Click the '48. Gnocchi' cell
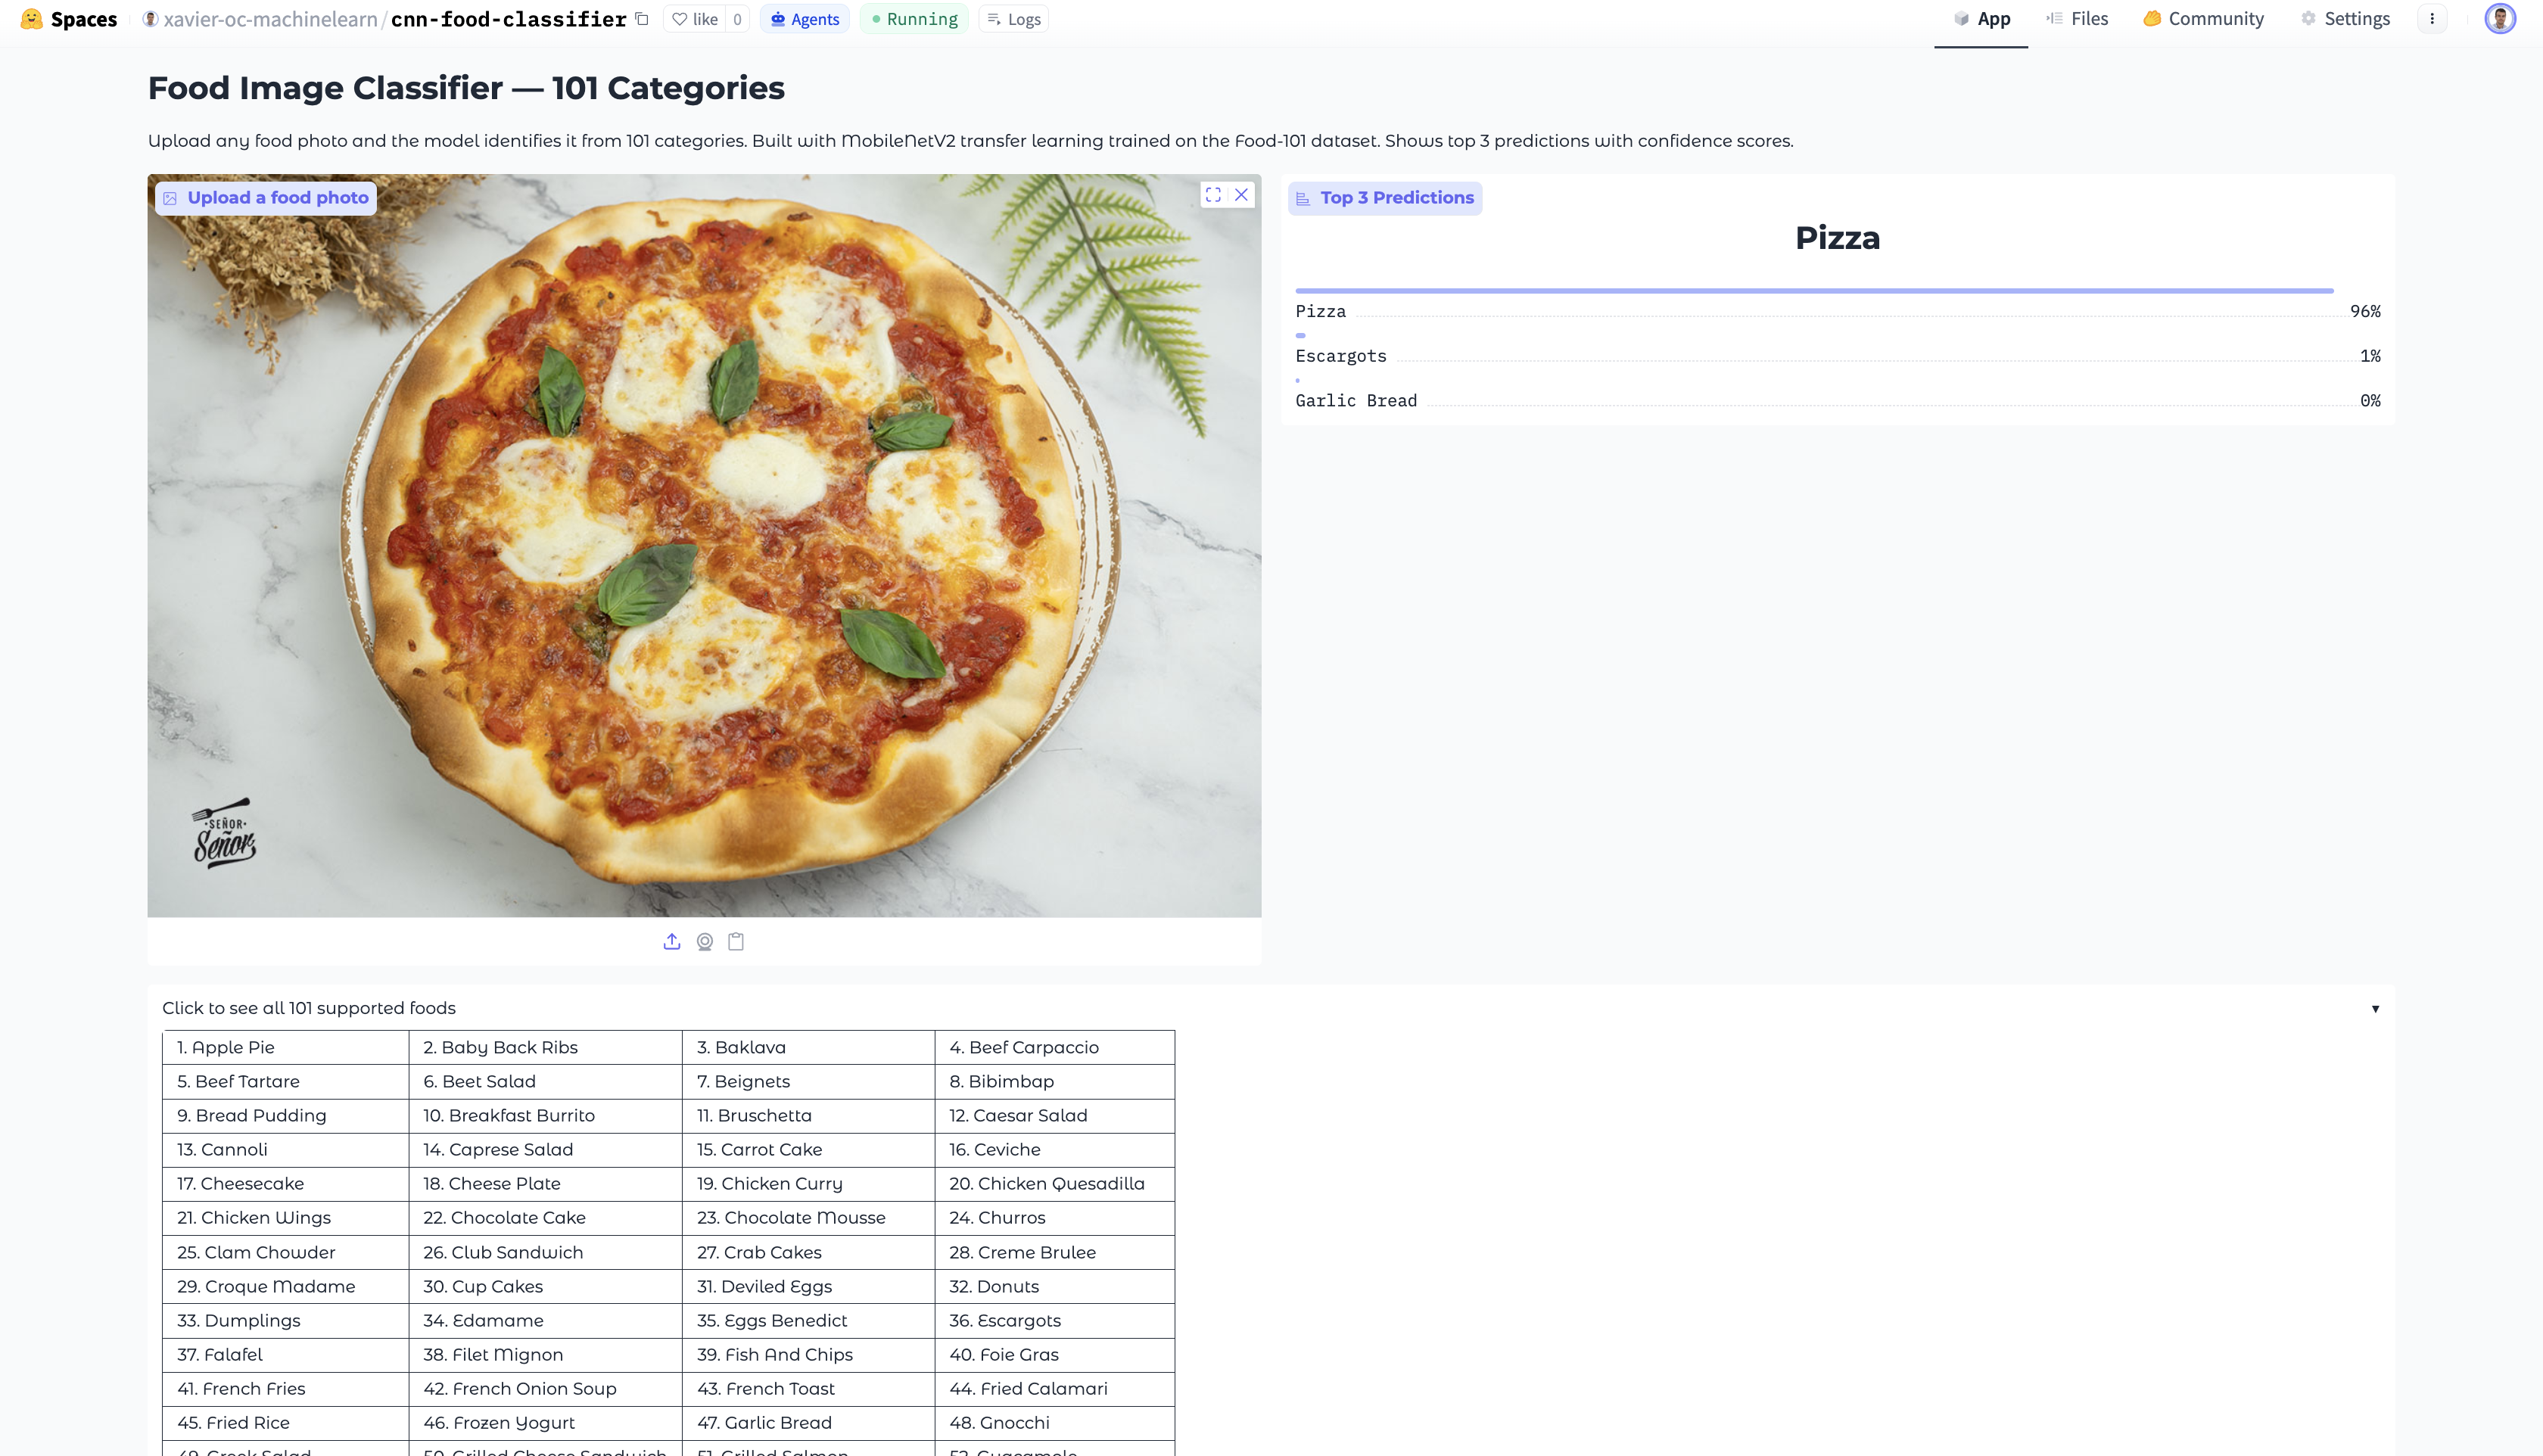This screenshot has width=2543, height=1456. coord(1054,1422)
